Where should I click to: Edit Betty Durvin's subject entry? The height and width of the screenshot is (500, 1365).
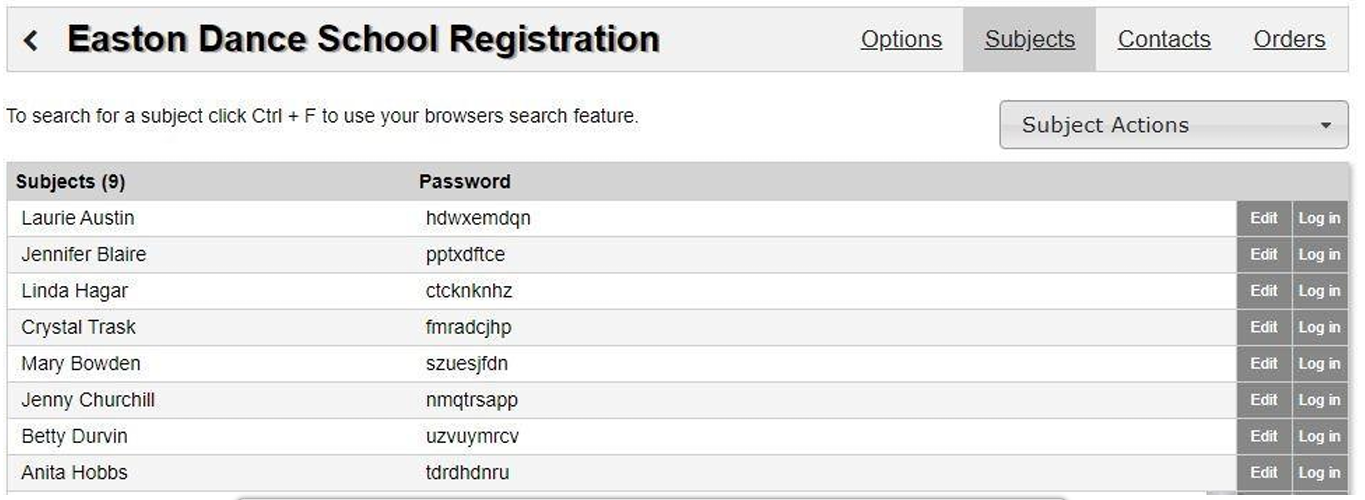coord(1264,436)
